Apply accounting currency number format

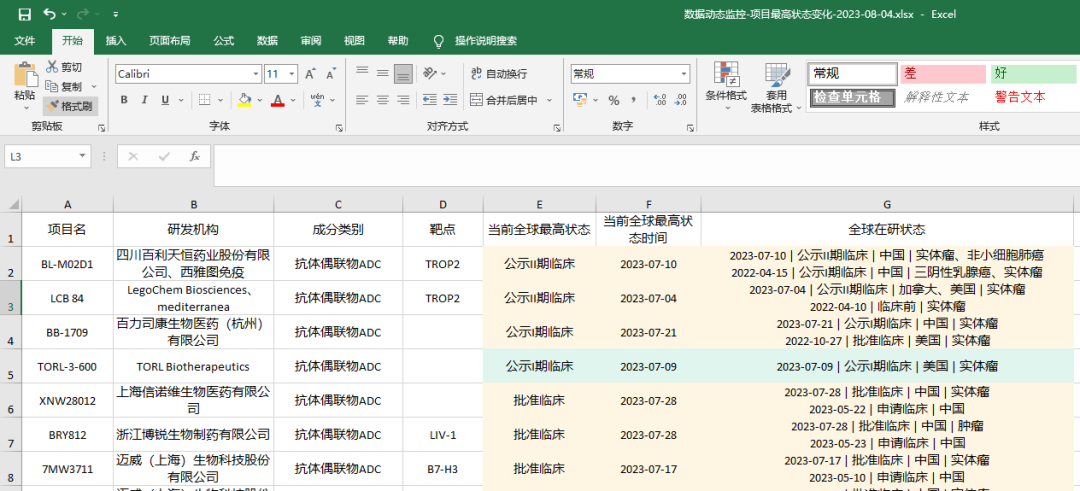[x=580, y=100]
